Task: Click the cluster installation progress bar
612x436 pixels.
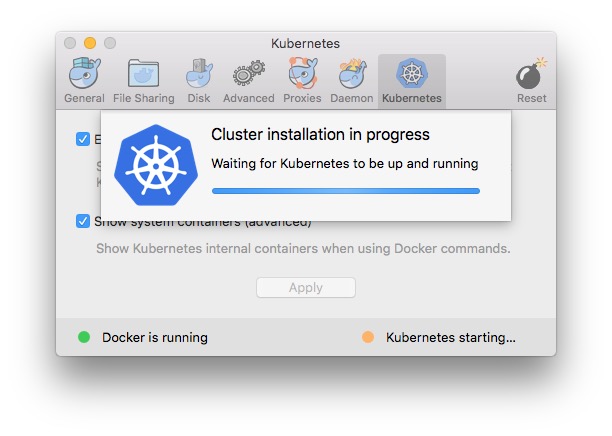Action: coord(346,190)
